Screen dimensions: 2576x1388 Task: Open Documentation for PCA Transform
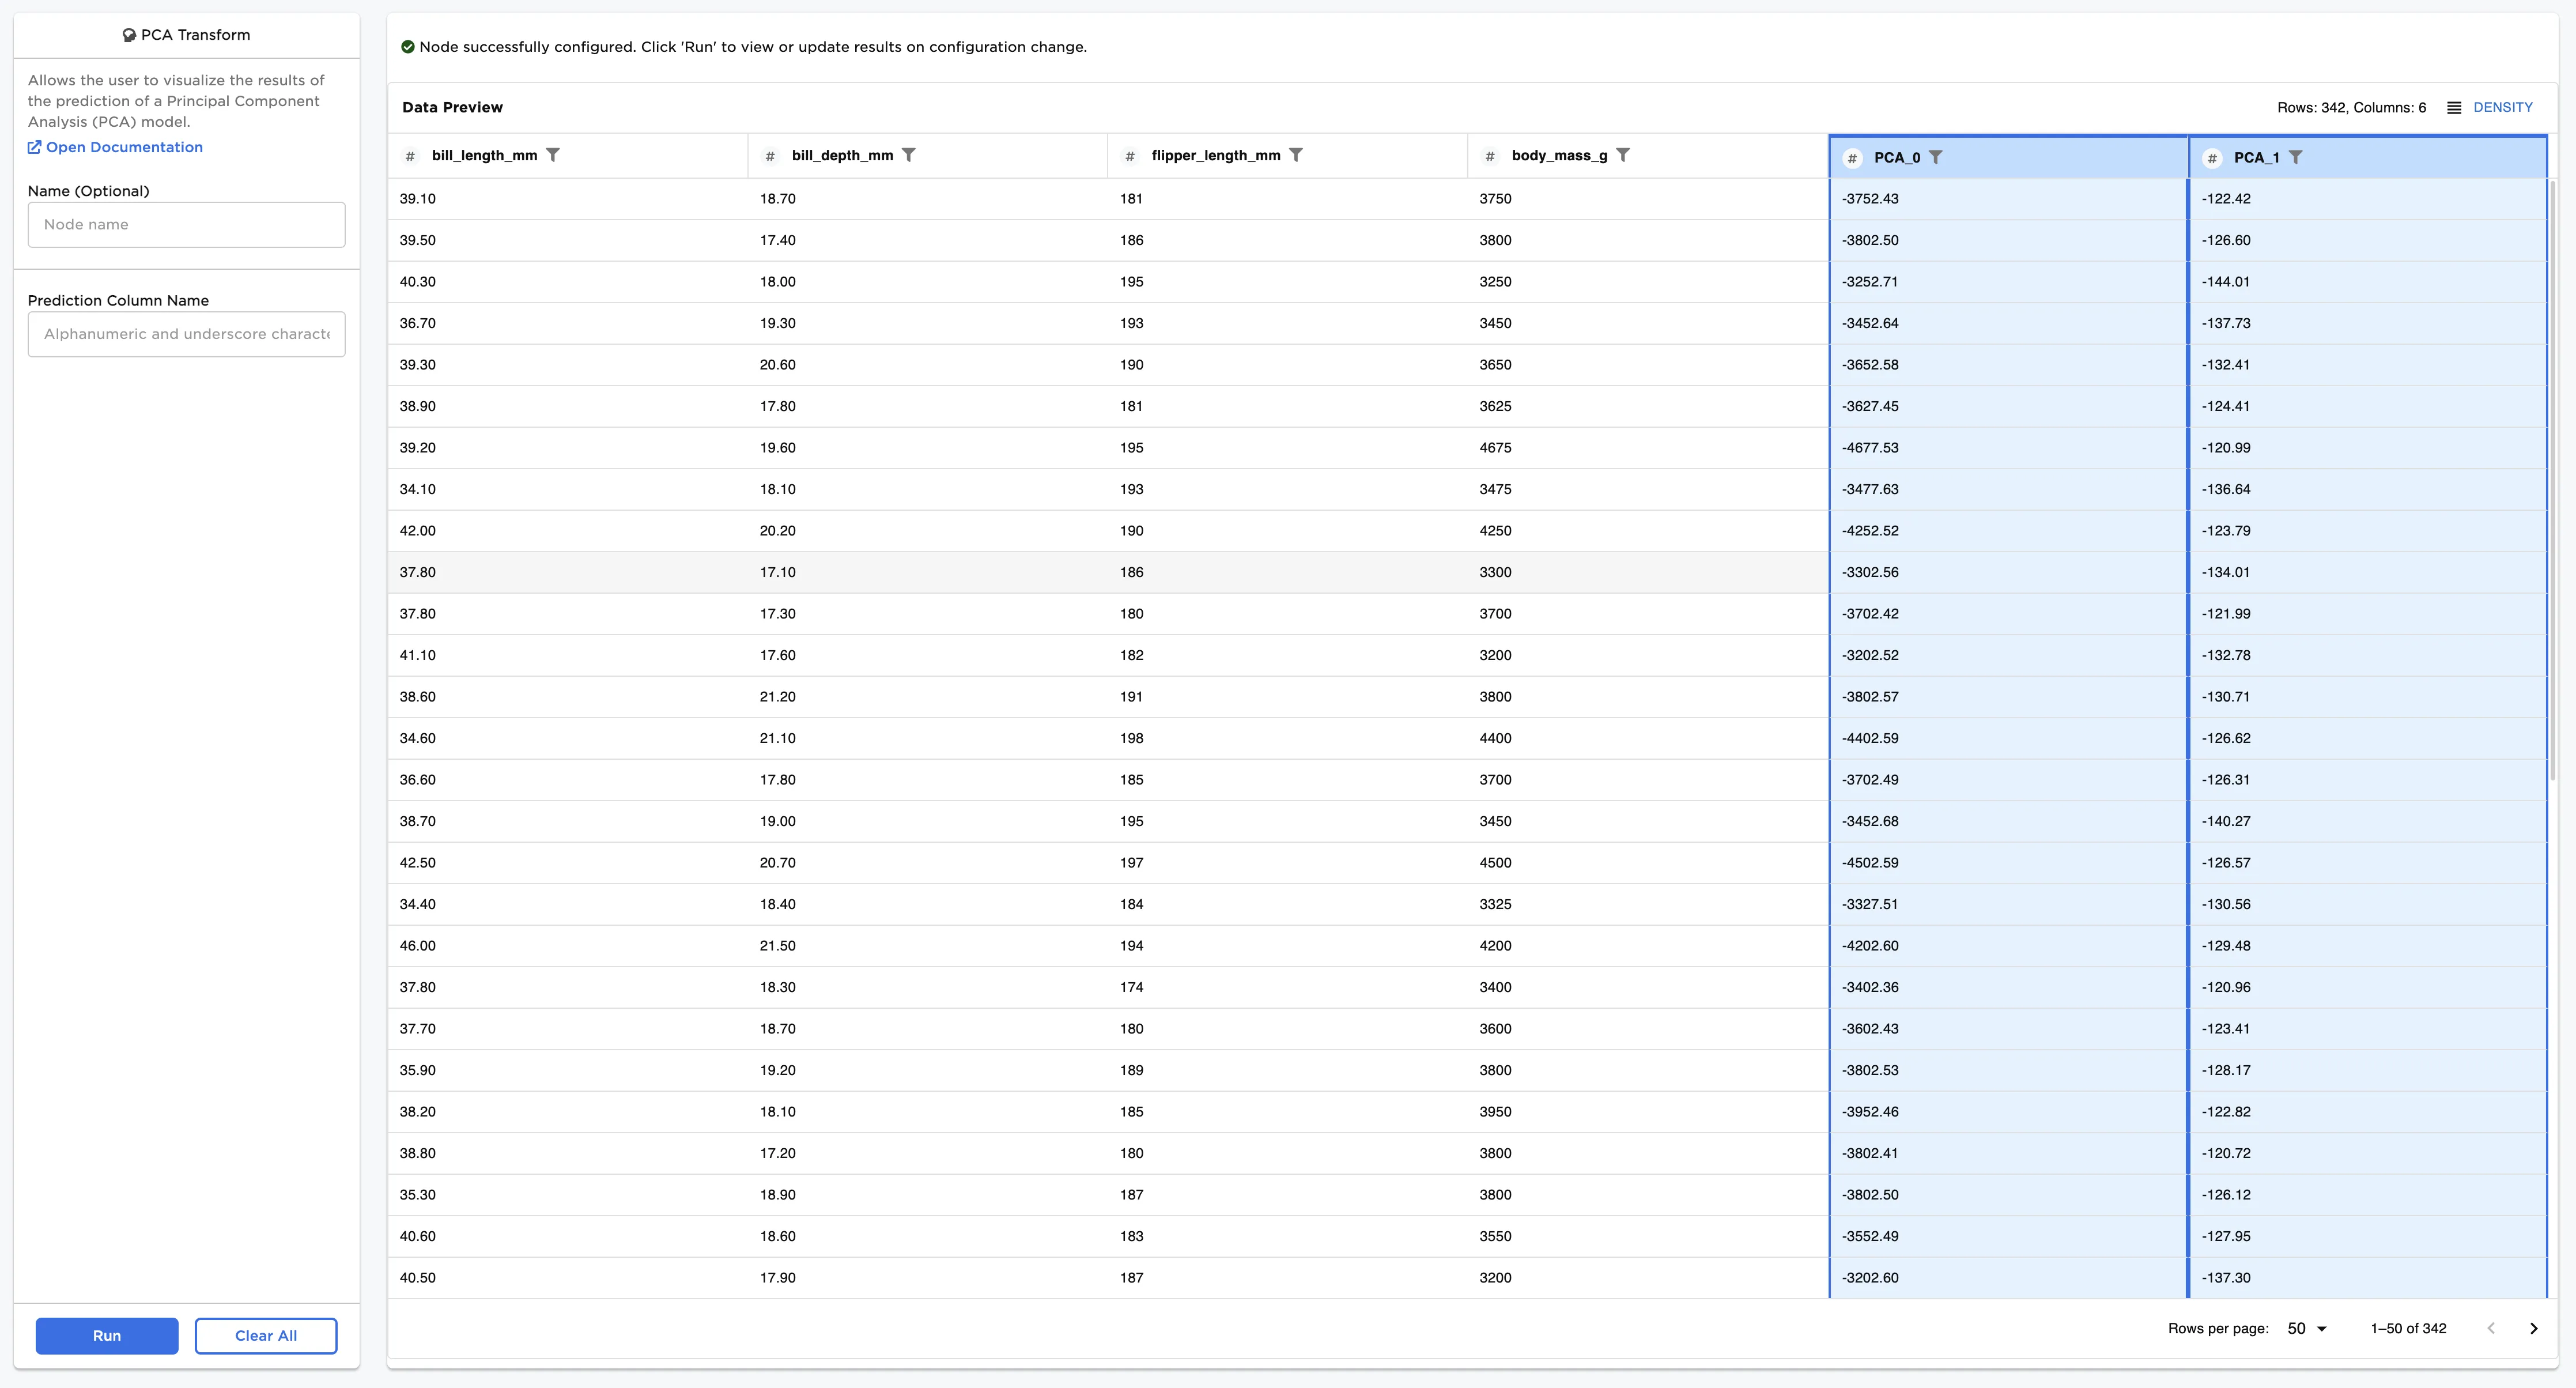(114, 146)
